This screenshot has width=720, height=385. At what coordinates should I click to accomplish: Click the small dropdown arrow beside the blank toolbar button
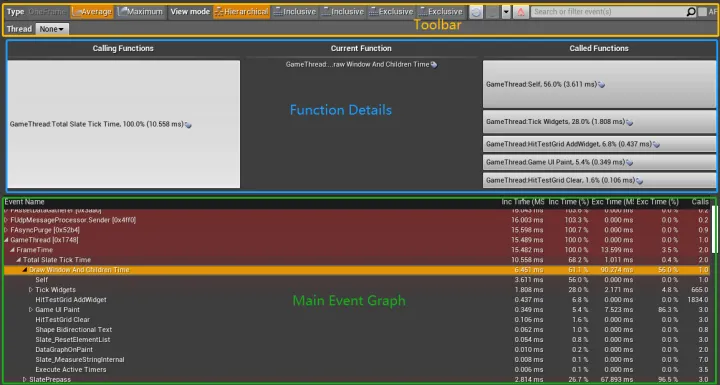(506, 12)
